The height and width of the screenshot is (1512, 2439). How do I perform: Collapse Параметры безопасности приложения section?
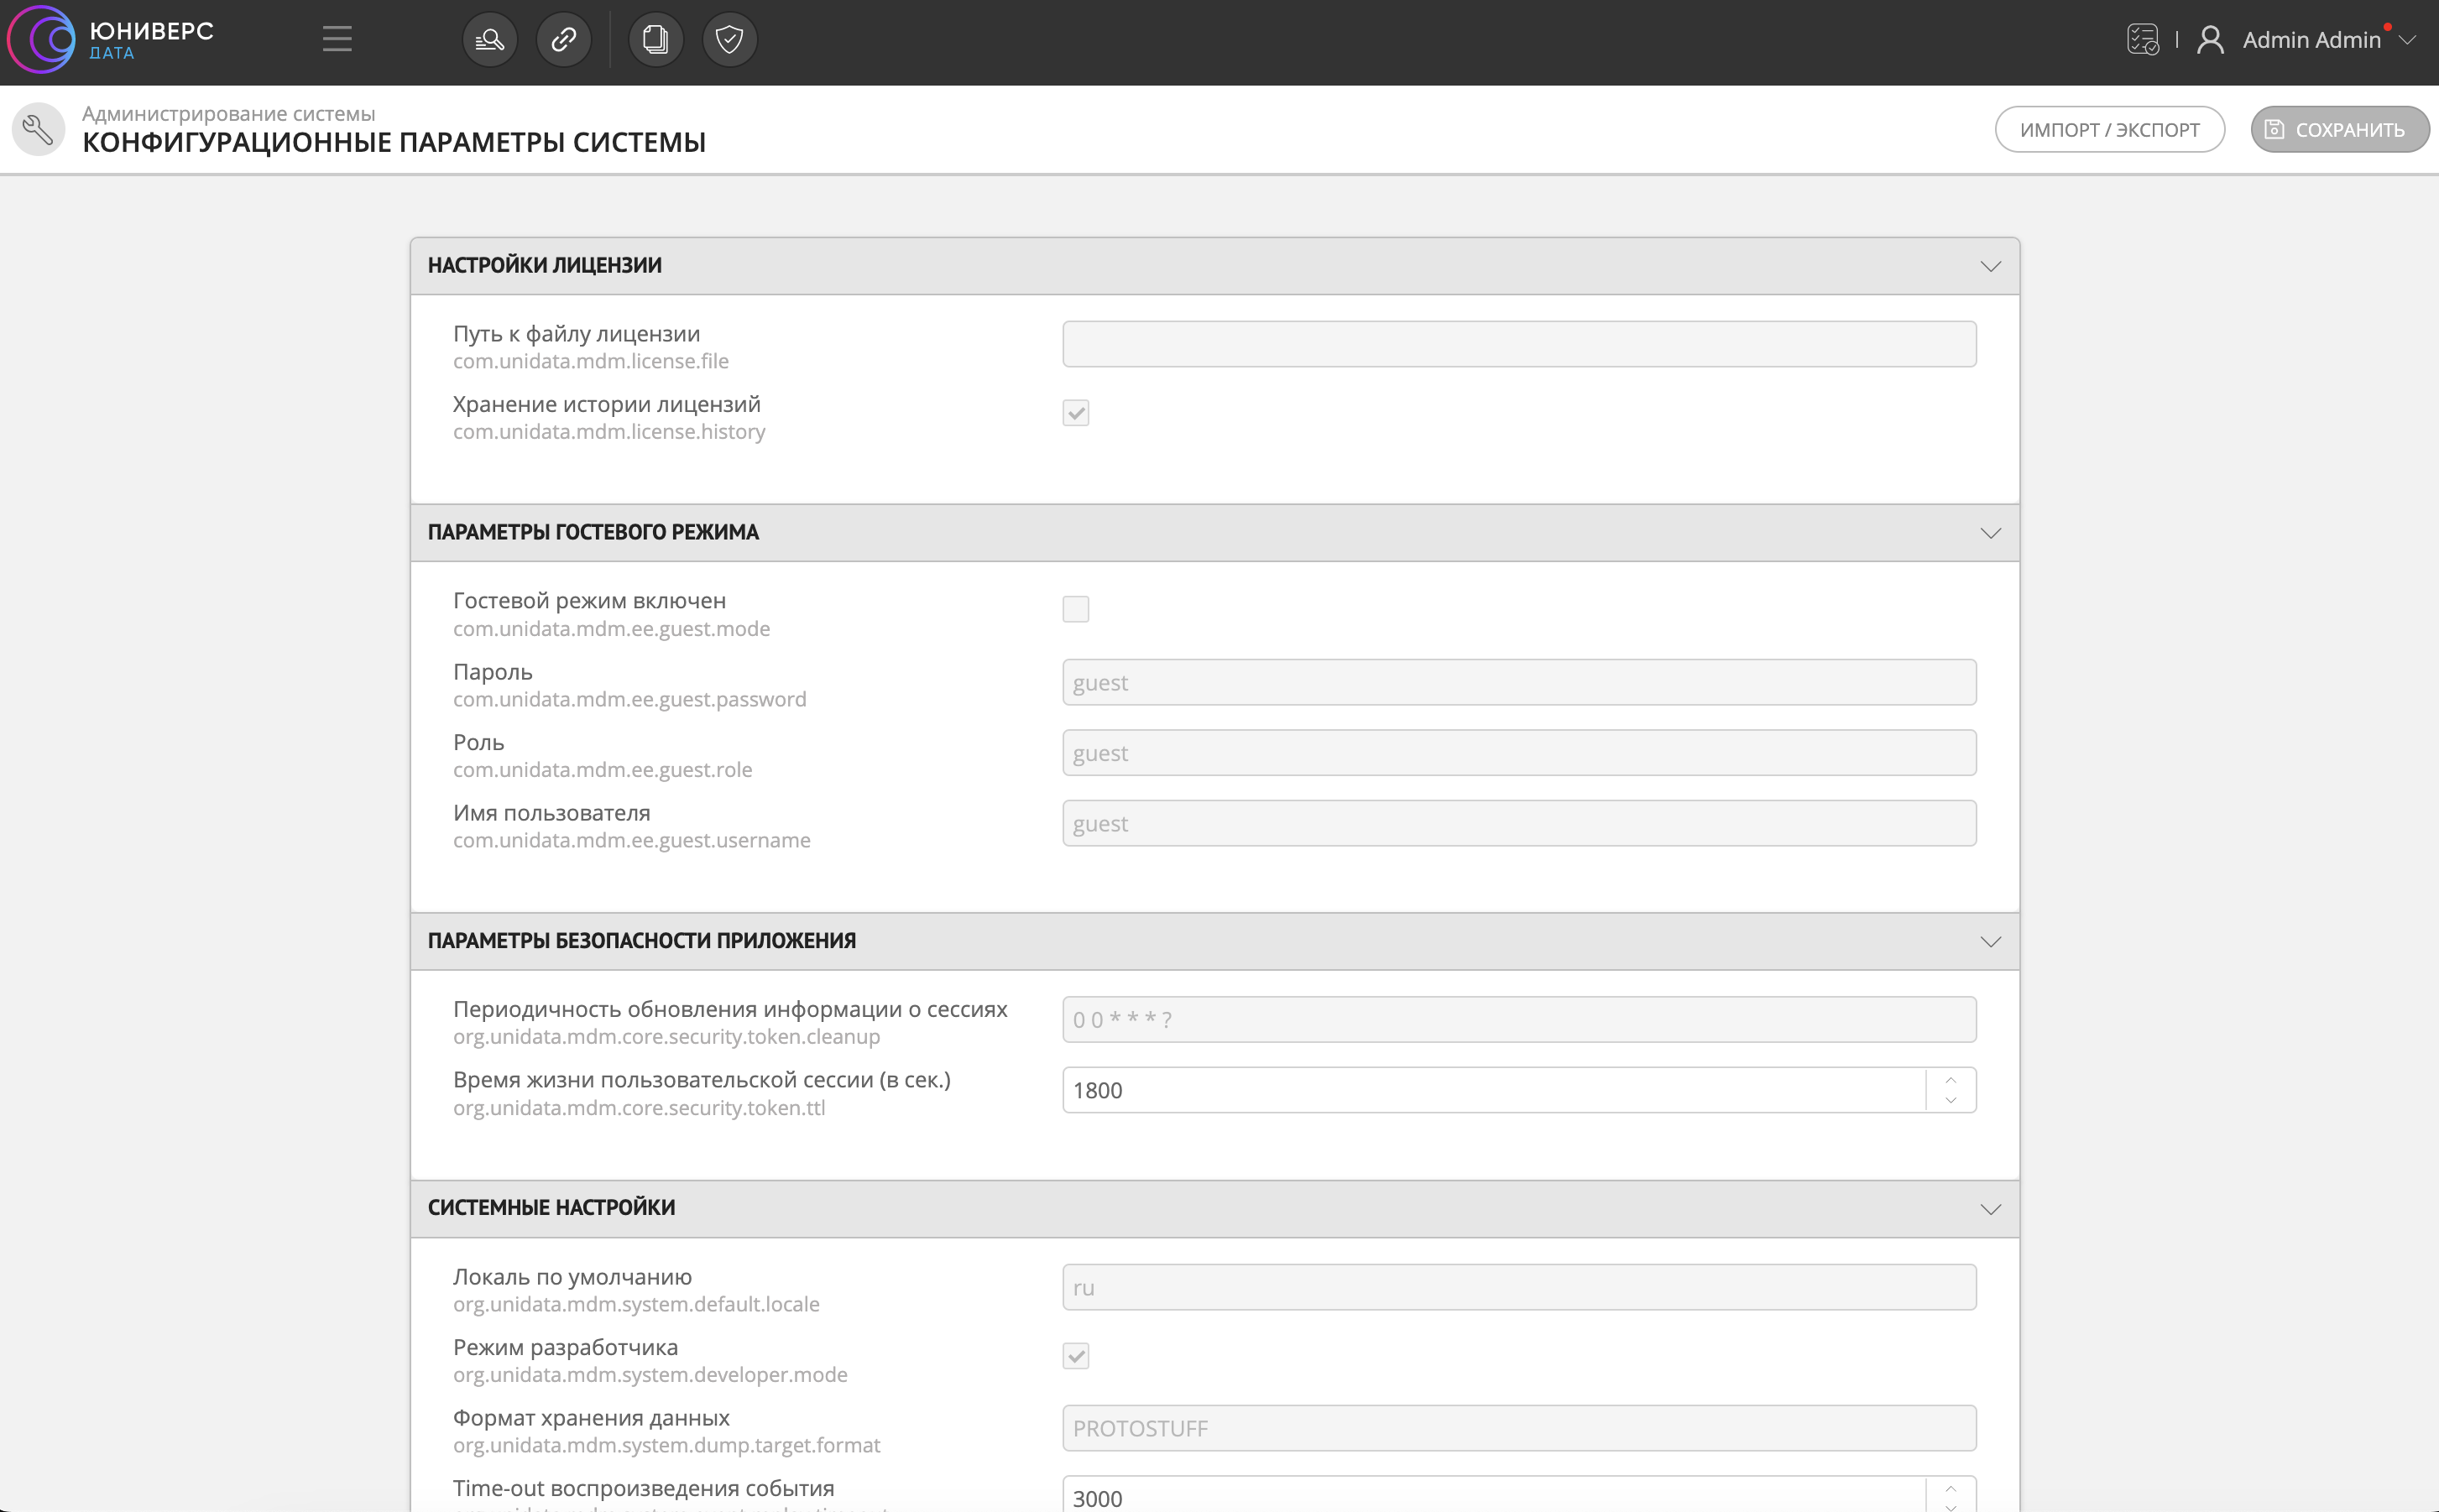tap(1990, 942)
